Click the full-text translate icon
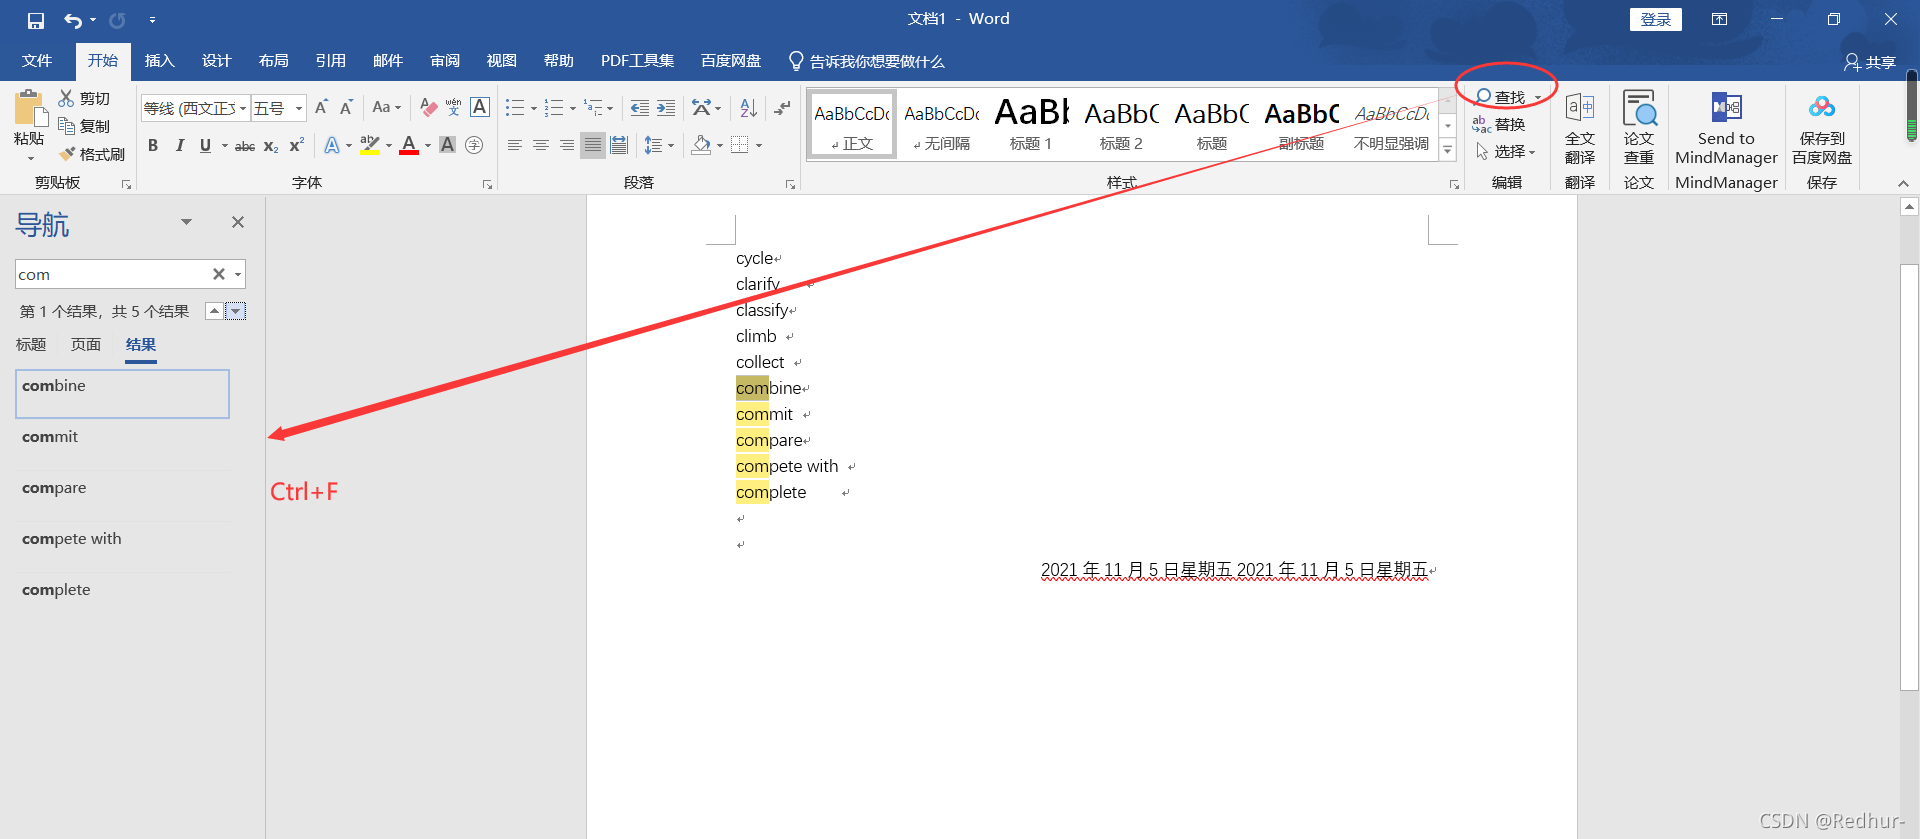1920x839 pixels. pyautogui.click(x=1580, y=107)
